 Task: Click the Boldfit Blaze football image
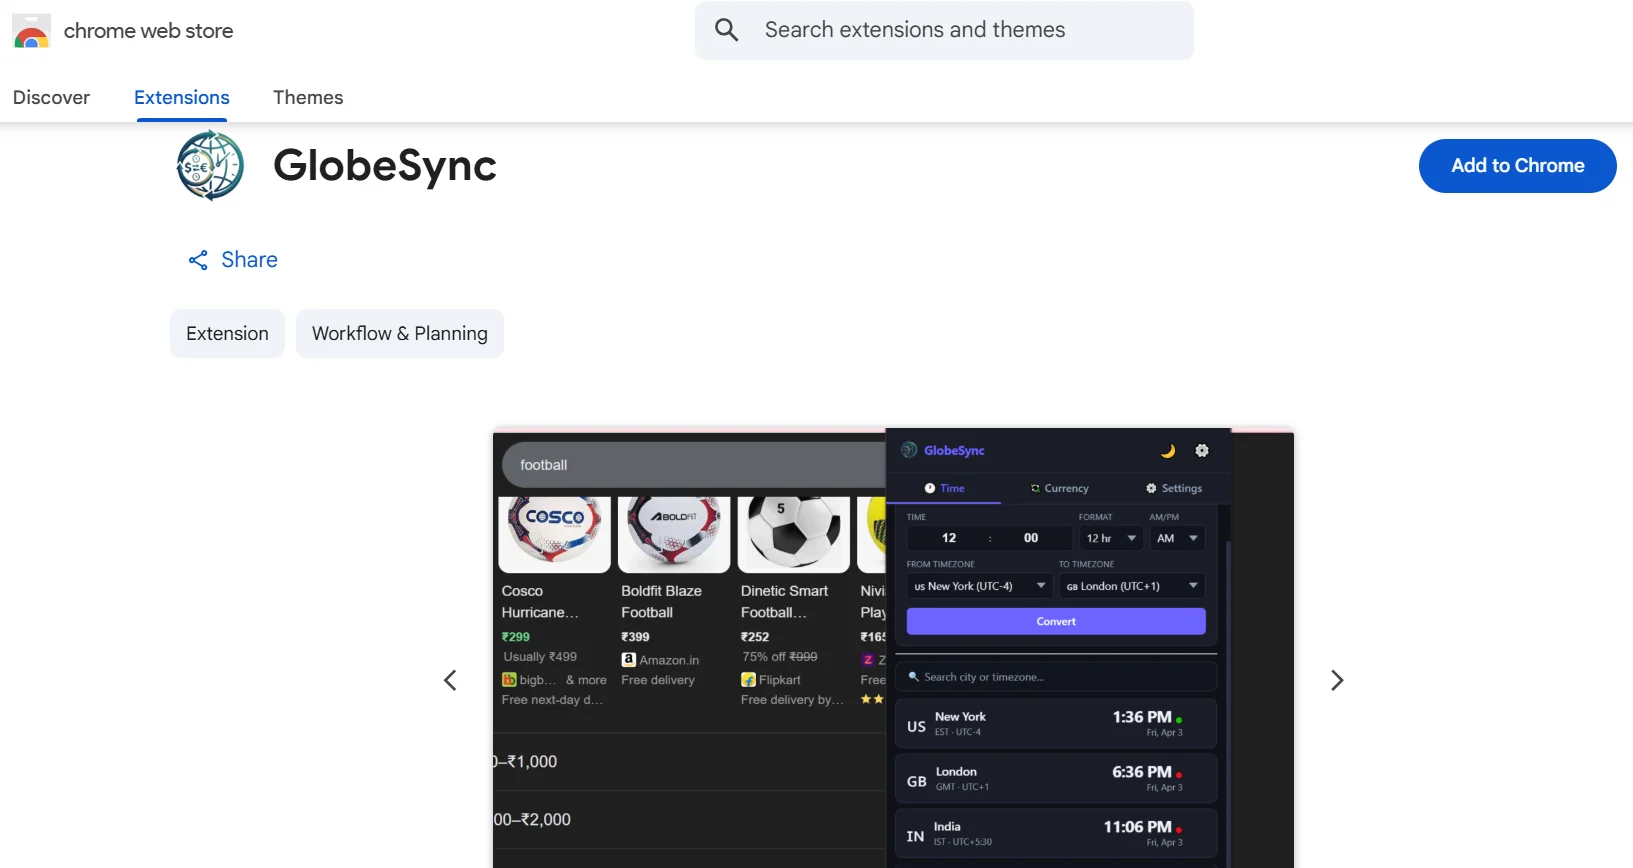tap(674, 534)
